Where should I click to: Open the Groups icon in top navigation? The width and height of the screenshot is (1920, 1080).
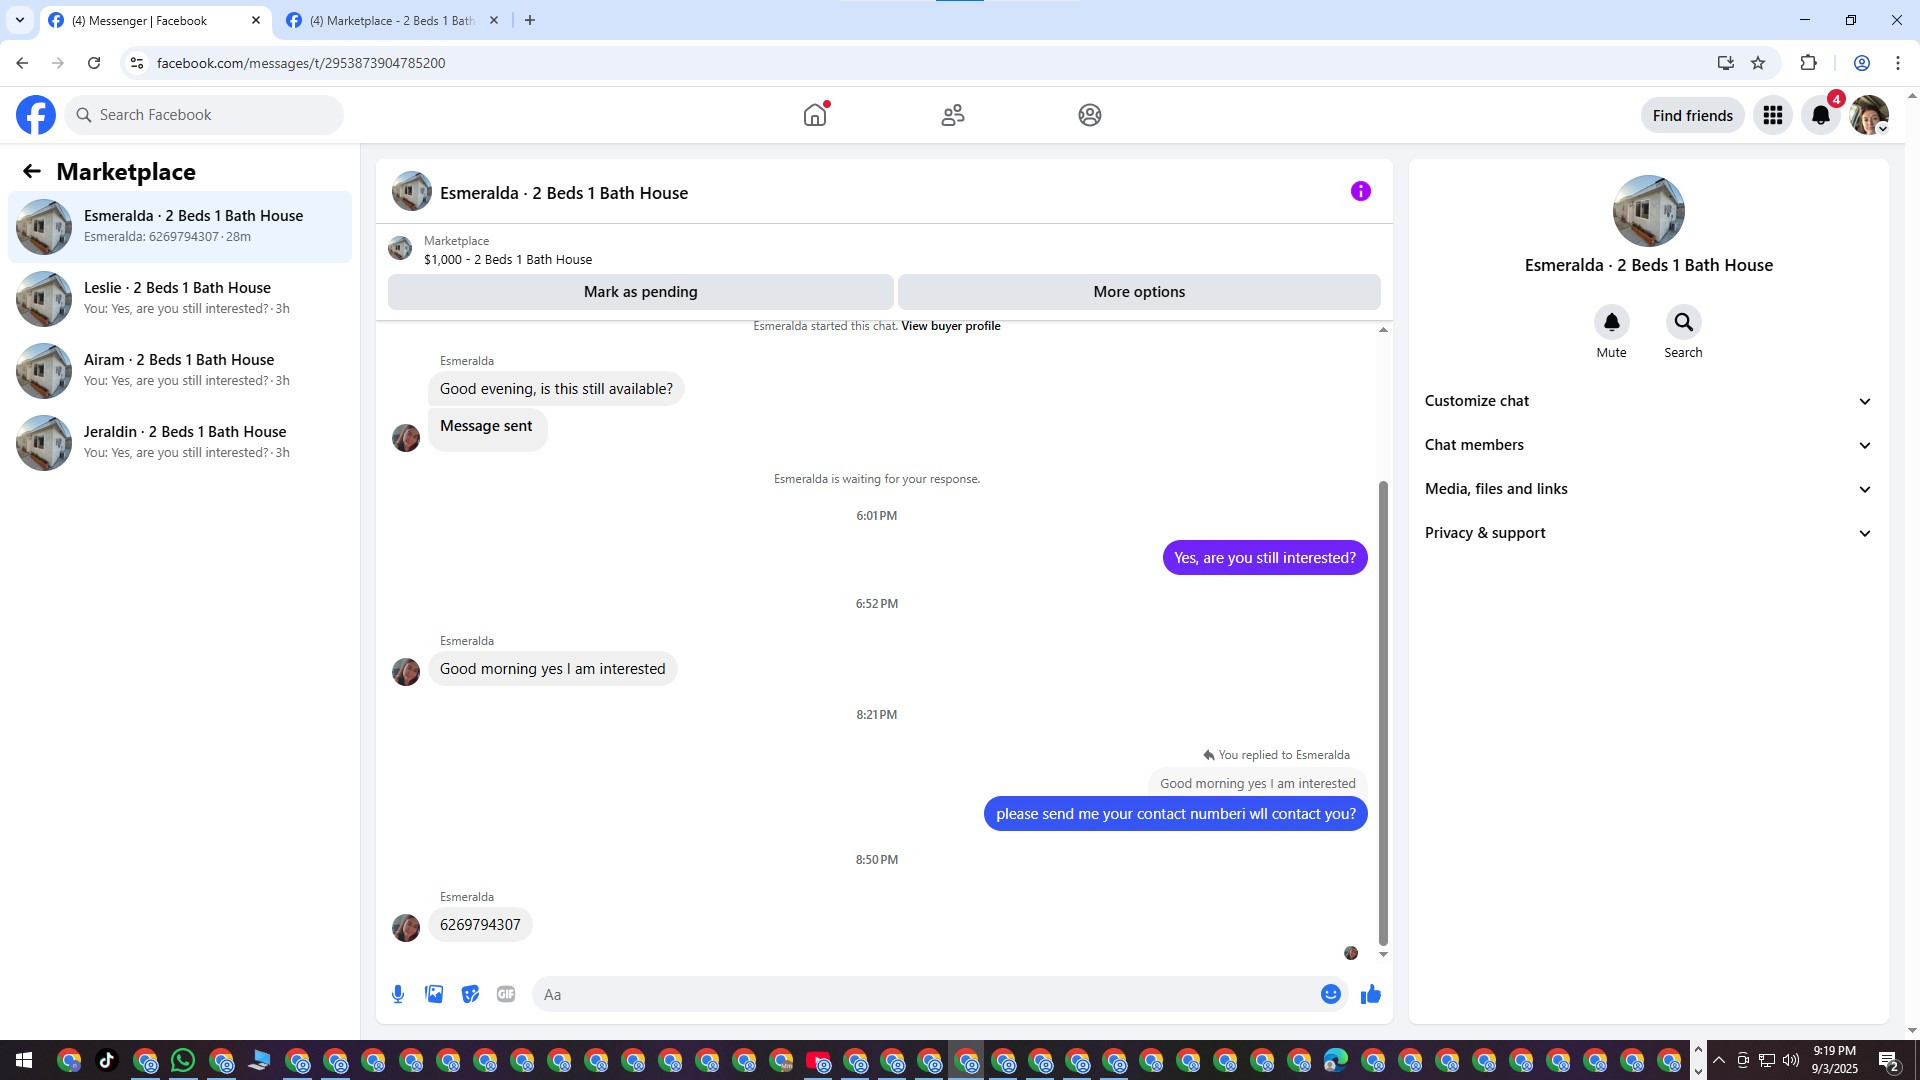[x=1090, y=115]
